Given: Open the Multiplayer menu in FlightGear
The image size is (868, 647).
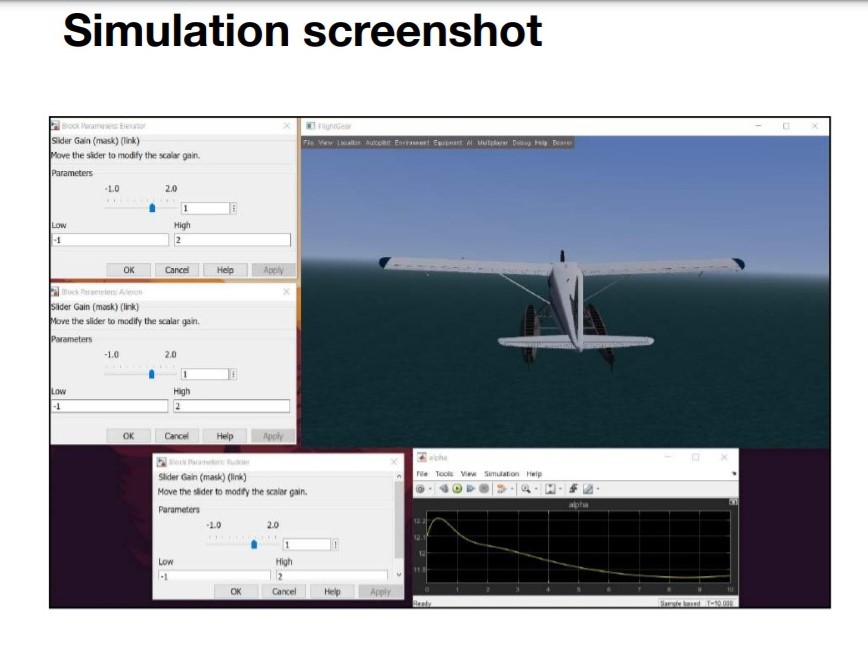Looking at the screenshot, I should [x=493, y=143].
